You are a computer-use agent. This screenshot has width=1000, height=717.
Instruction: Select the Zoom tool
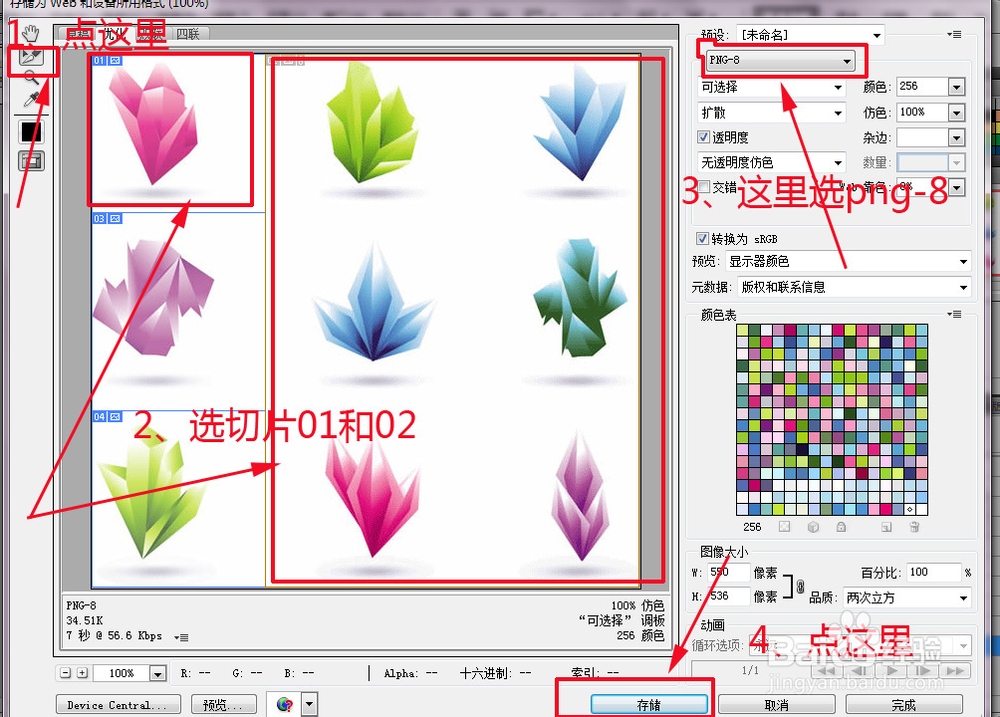point(31,77)
